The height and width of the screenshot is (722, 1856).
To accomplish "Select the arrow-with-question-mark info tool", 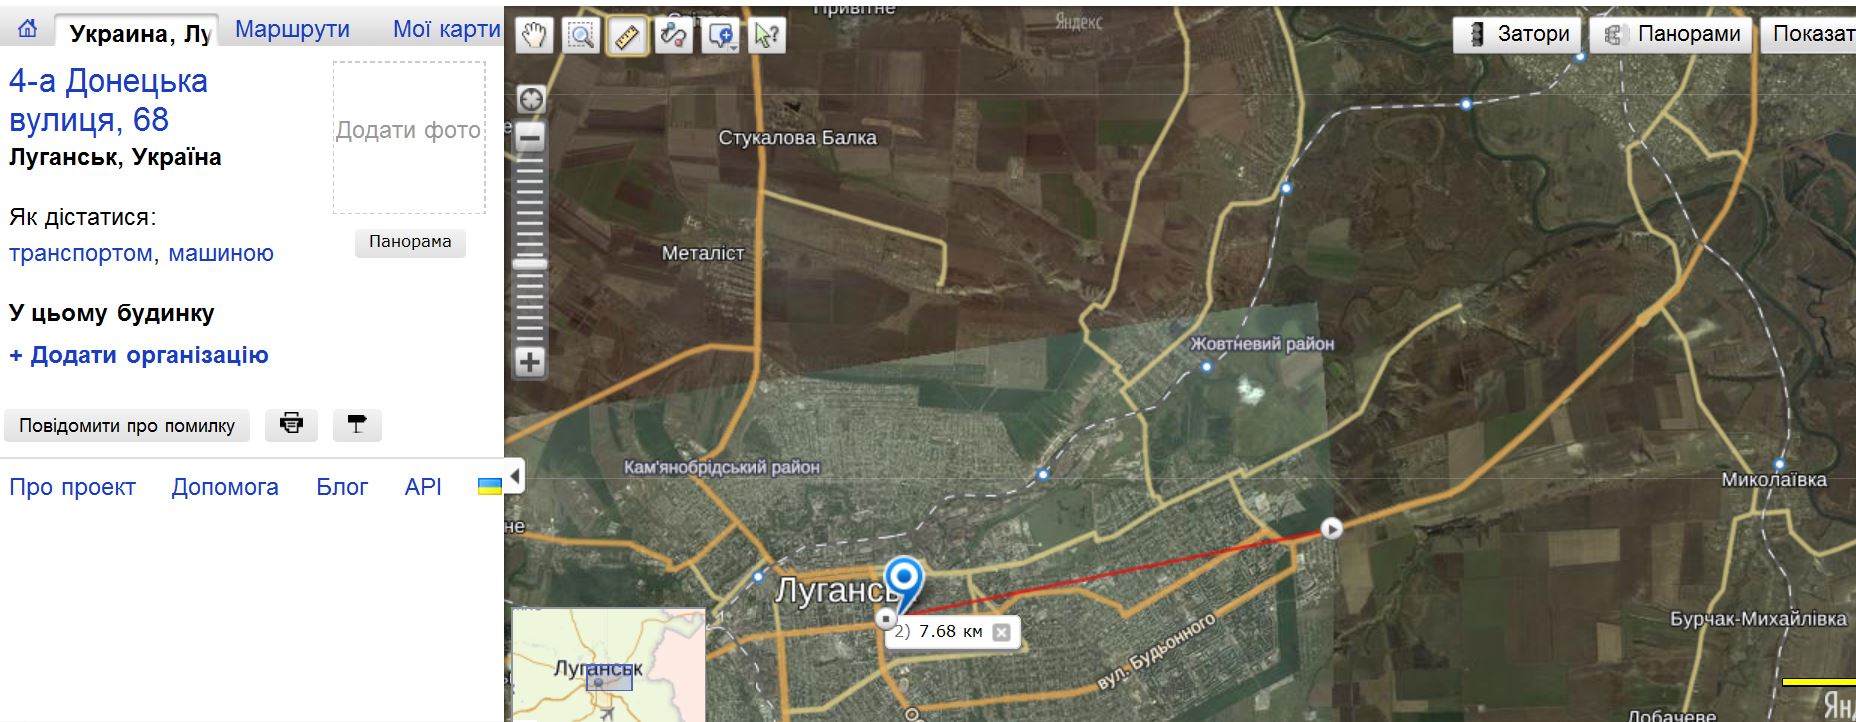I will pos(766,36).
